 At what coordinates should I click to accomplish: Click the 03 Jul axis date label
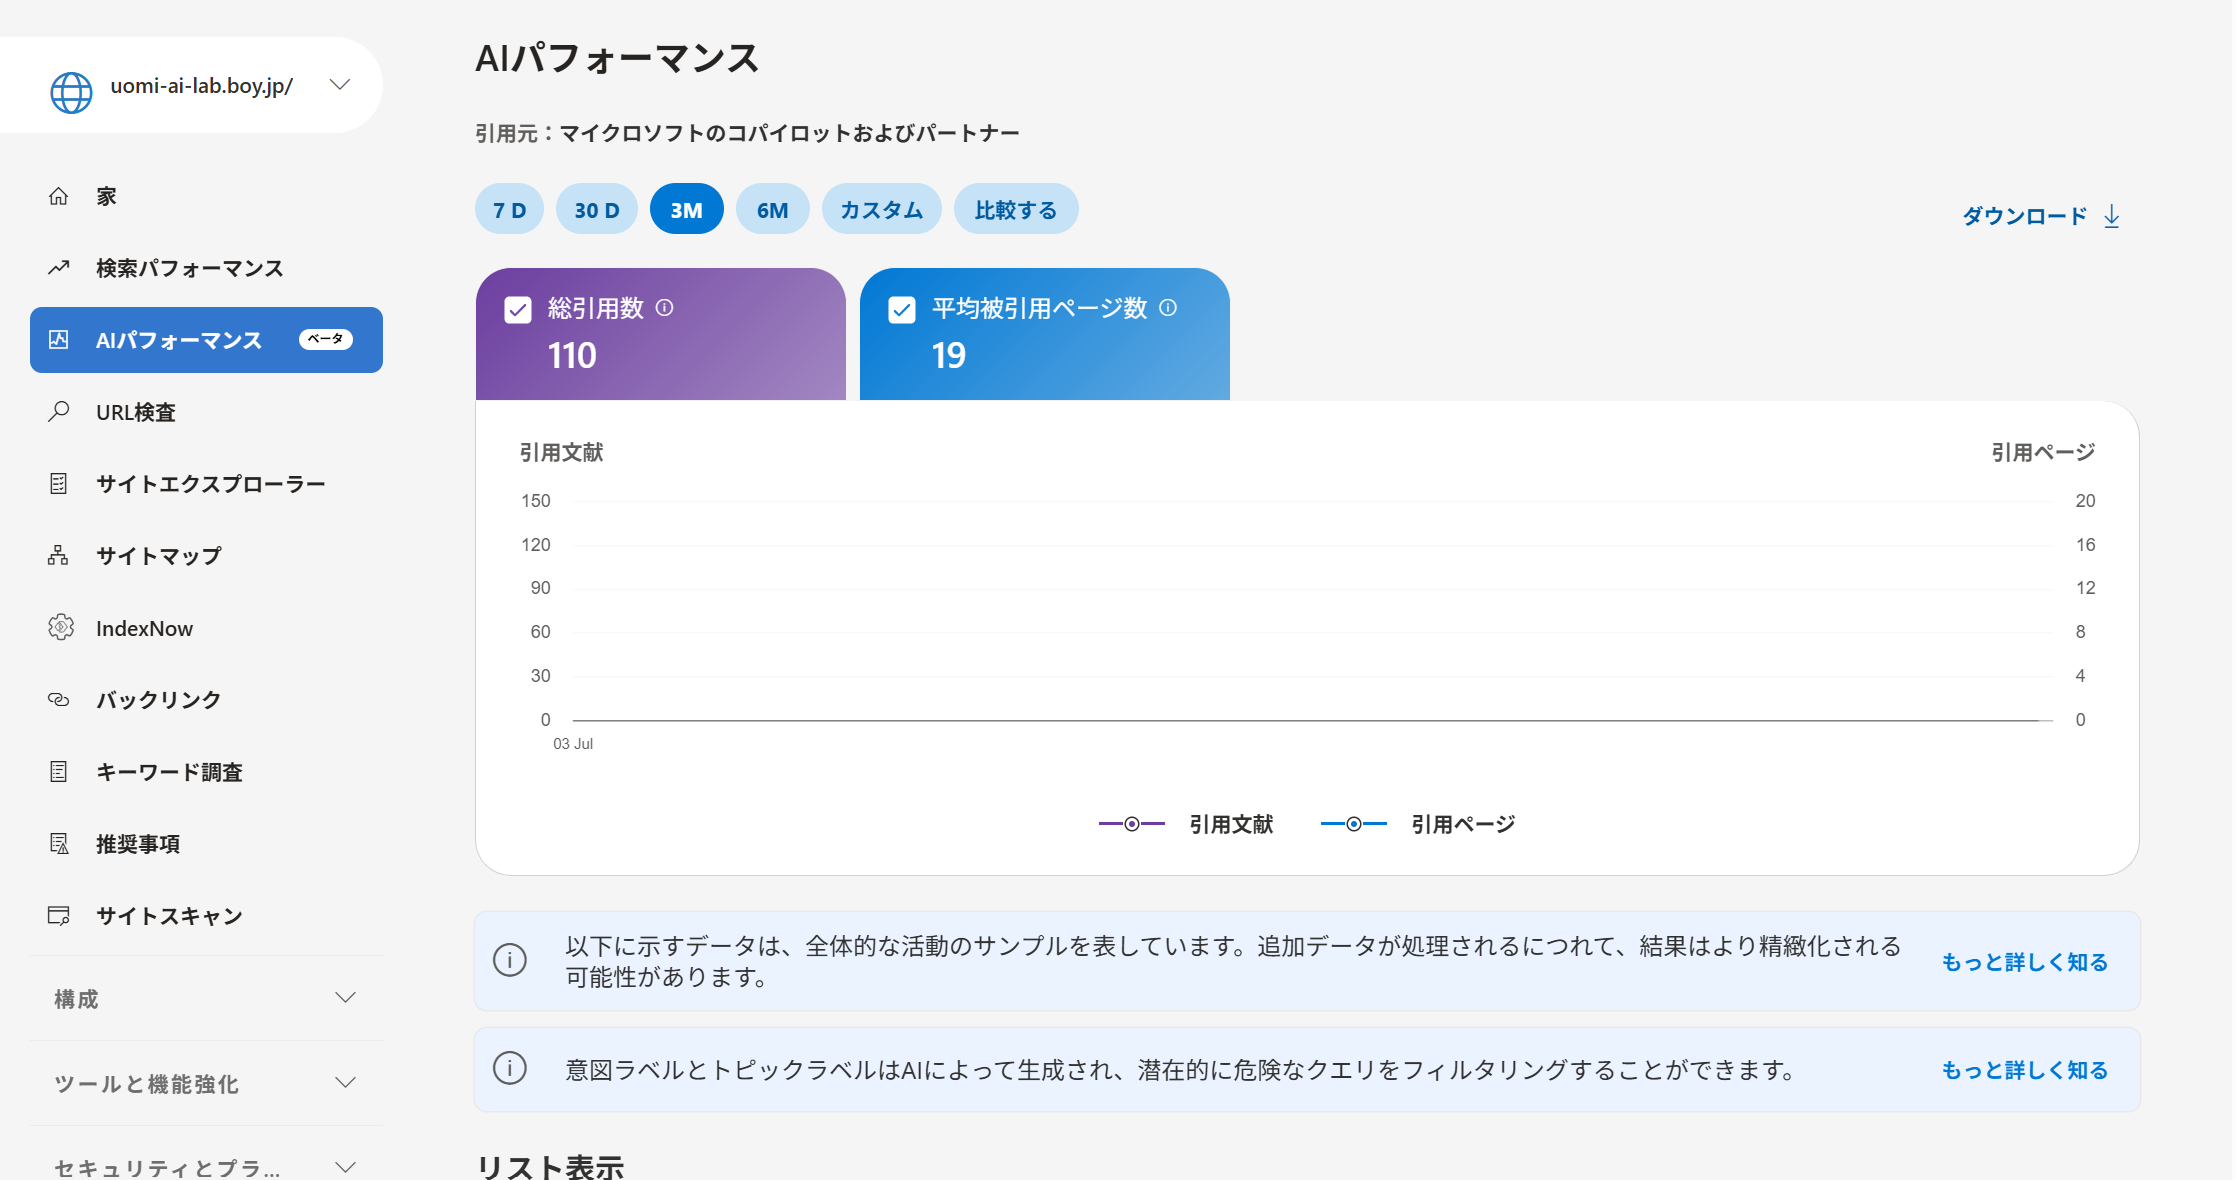[573, 744]
